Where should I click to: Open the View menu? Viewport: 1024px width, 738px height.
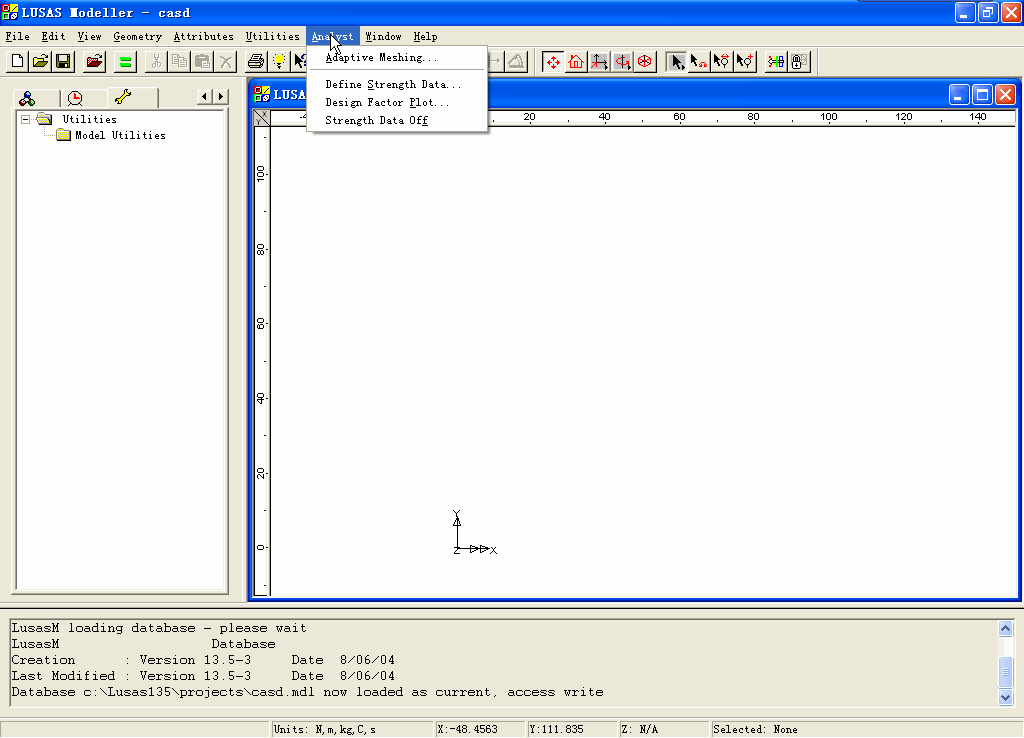coord(89,37)
